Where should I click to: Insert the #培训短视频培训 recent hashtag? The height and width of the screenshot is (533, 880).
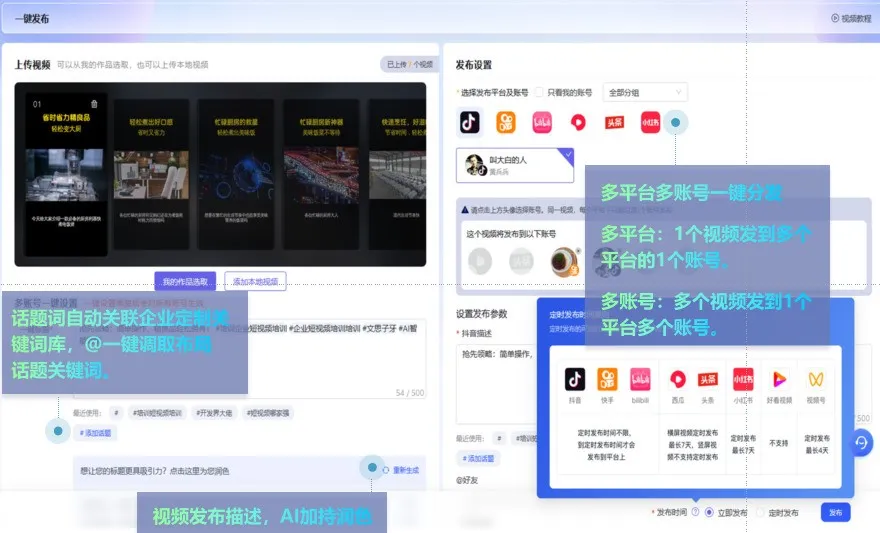click(x=157, y=413)
